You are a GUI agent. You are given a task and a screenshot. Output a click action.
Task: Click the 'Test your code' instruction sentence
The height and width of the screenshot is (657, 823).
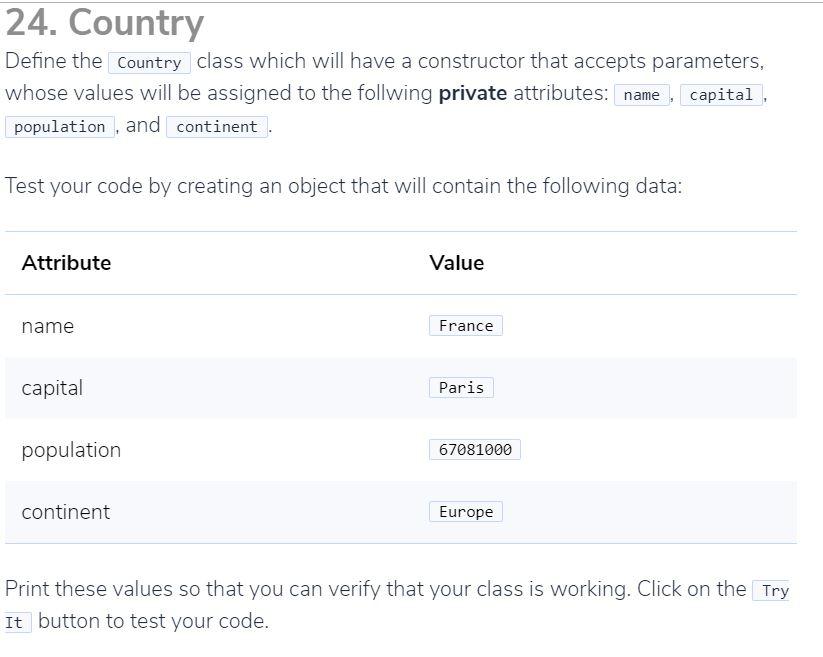tap(344, 186)
